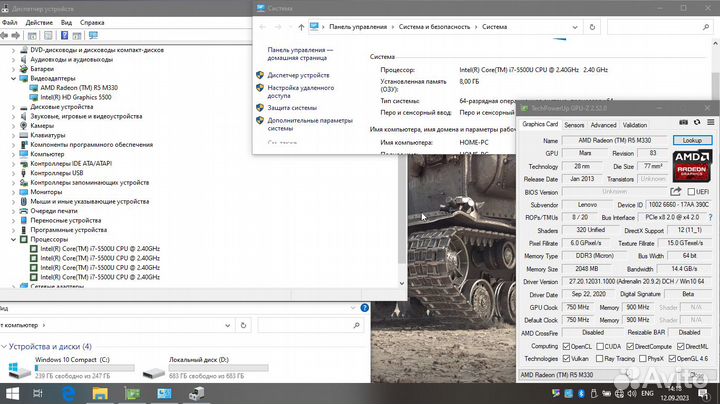The image size is (720, 404).
Task: Collapse the Видеоадаптеры tree node
Action: [13, 79]
